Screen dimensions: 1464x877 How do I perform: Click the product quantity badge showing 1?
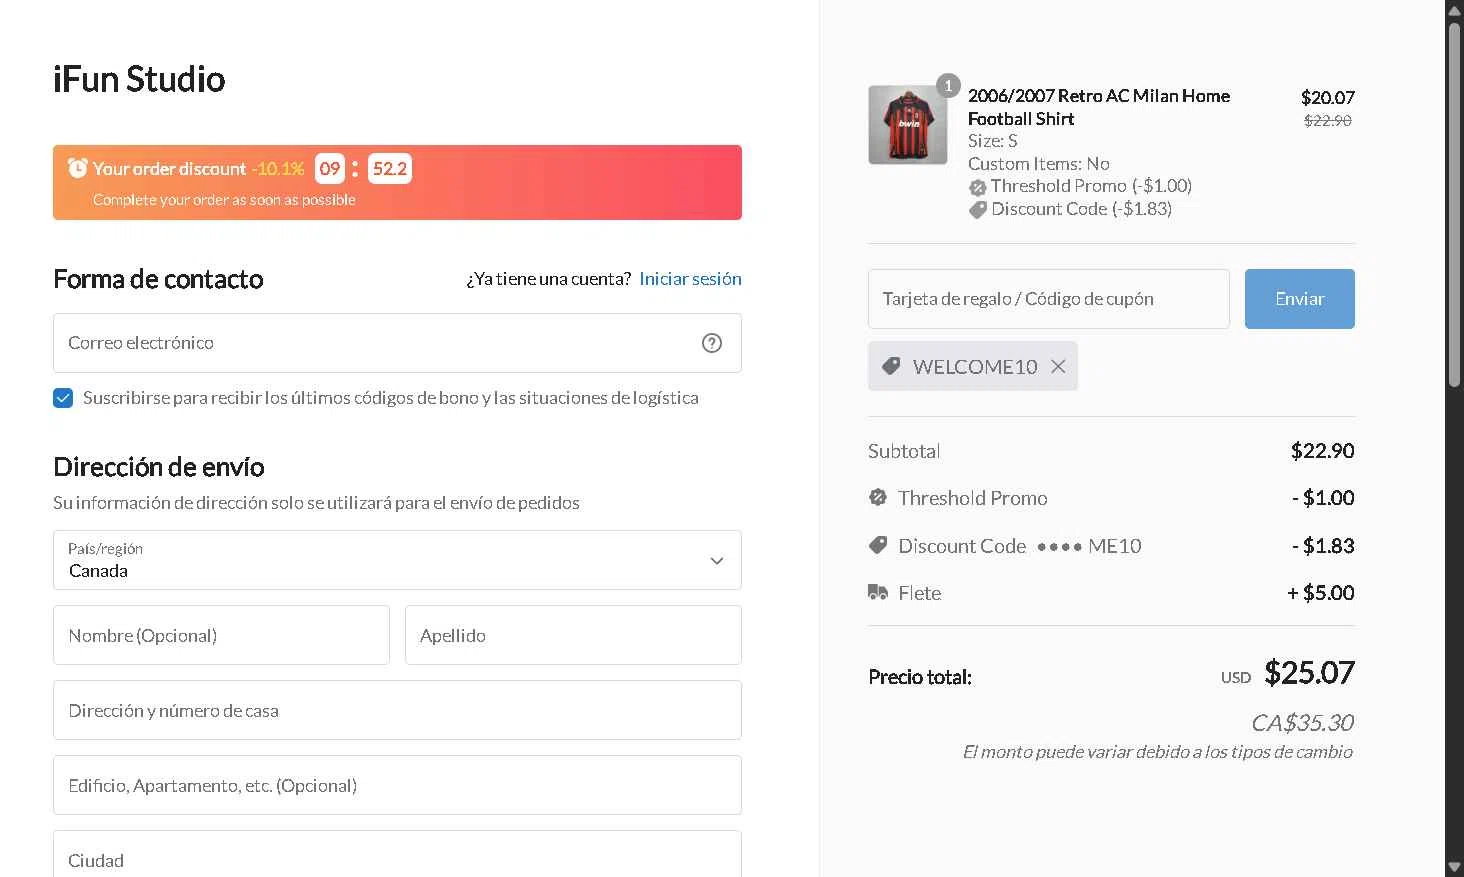point(948,86)
